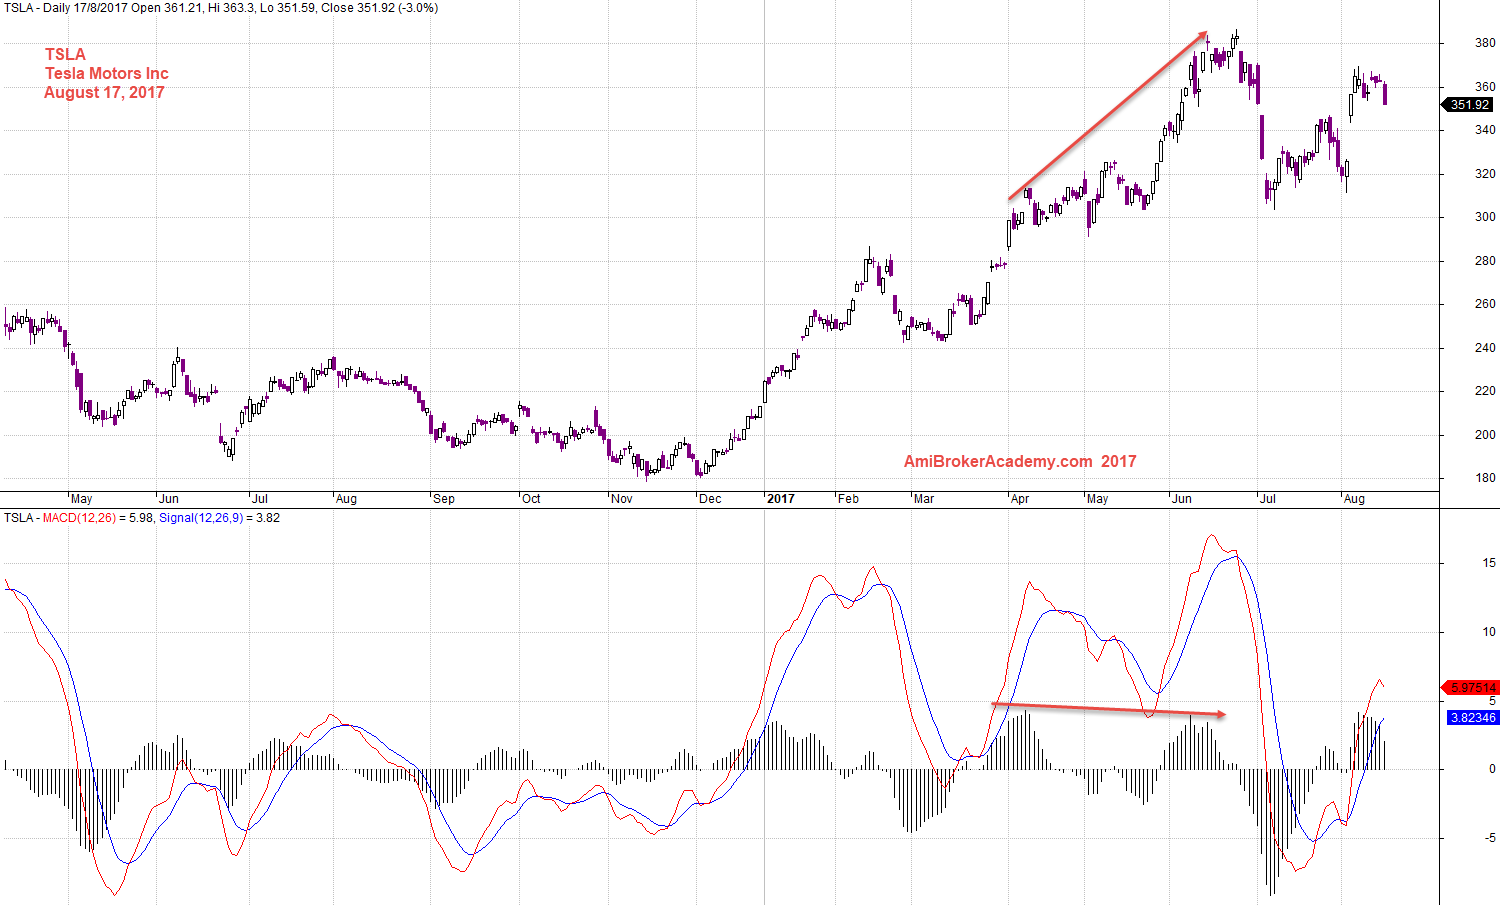Click the 'Jun' 2016 time axis label

coord(169,499)
